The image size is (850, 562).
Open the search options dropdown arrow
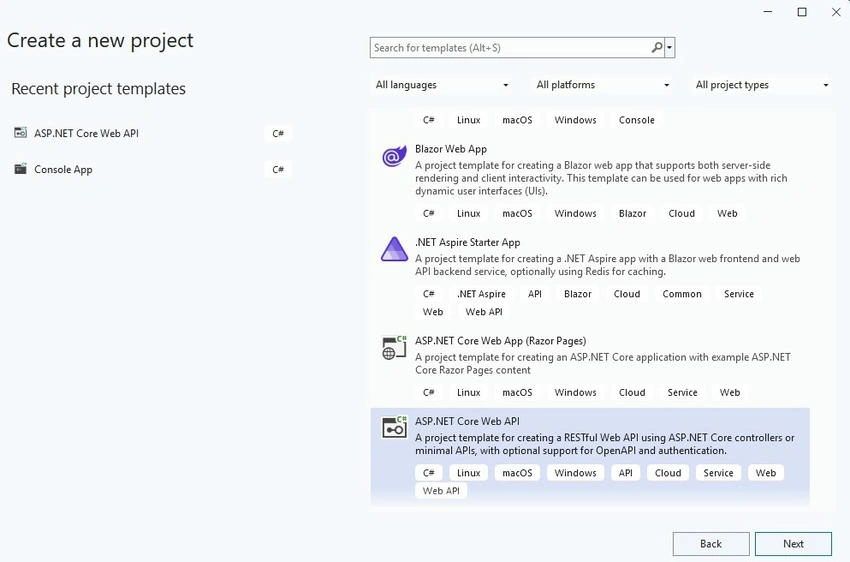tap(670, 48)
